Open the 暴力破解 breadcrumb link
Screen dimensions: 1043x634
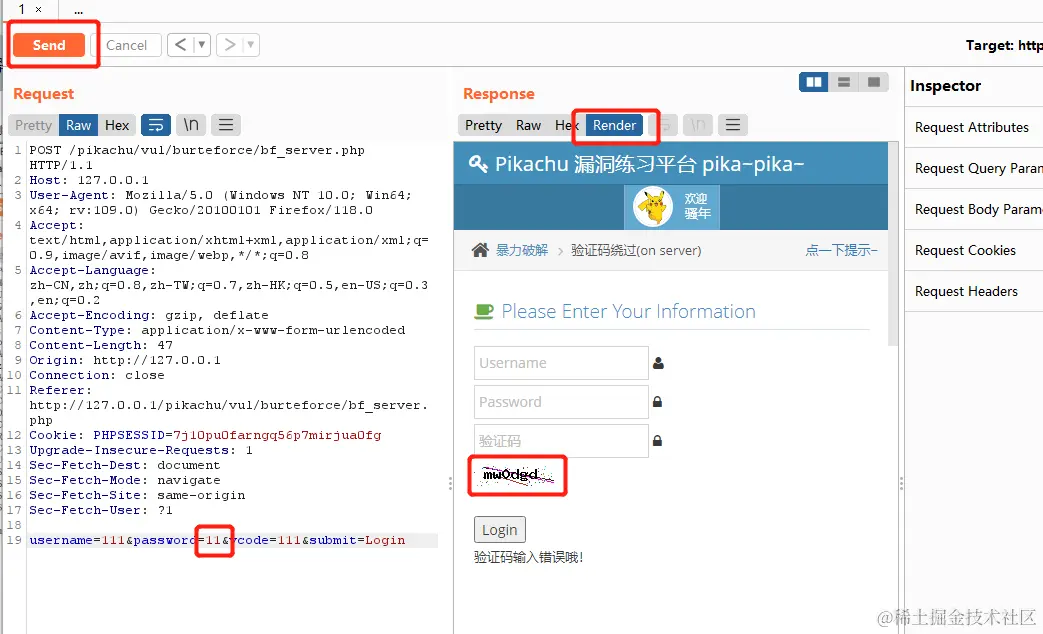[x=522, y=250]
